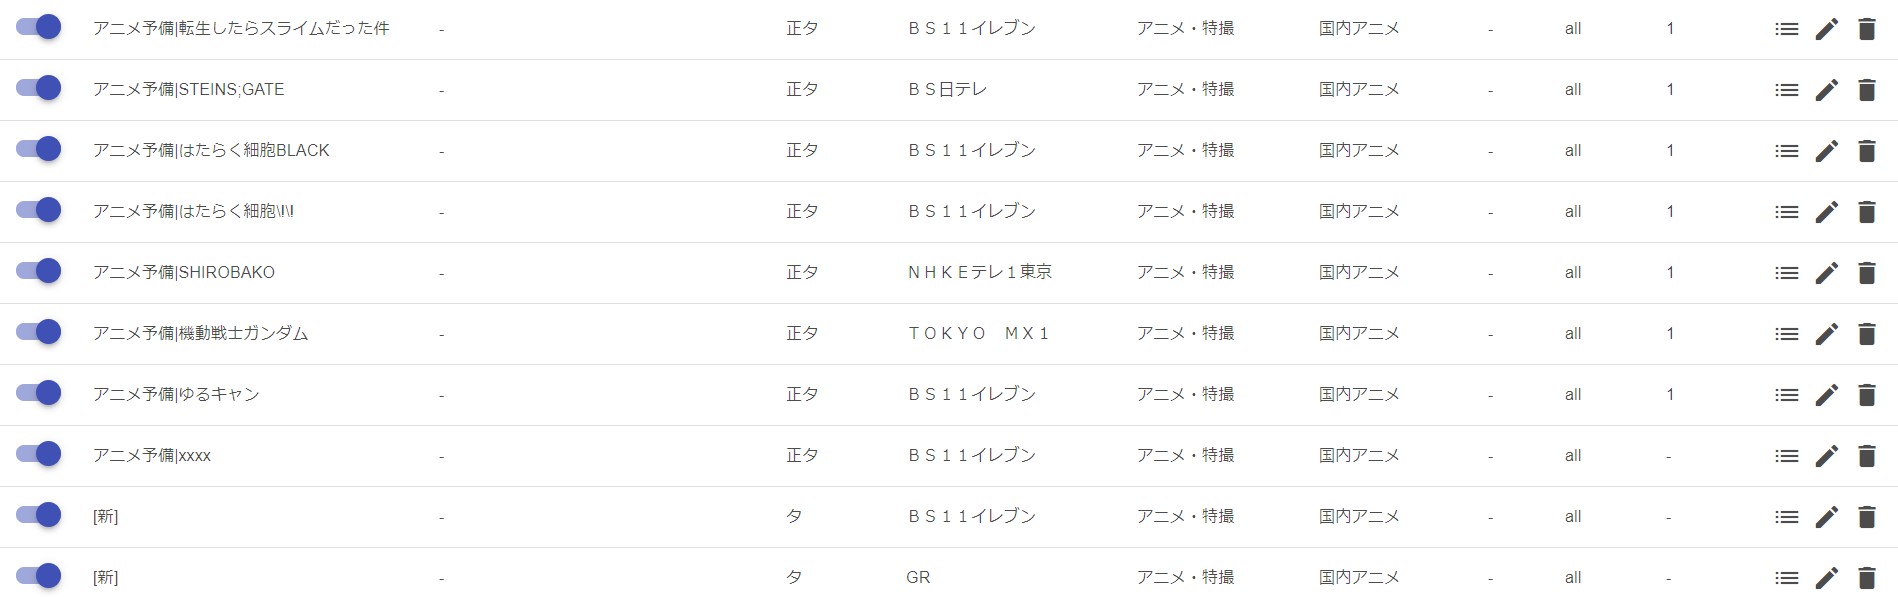
Task: Disable the ゆるキャン rule switch
Action: (x=38, y=393)
